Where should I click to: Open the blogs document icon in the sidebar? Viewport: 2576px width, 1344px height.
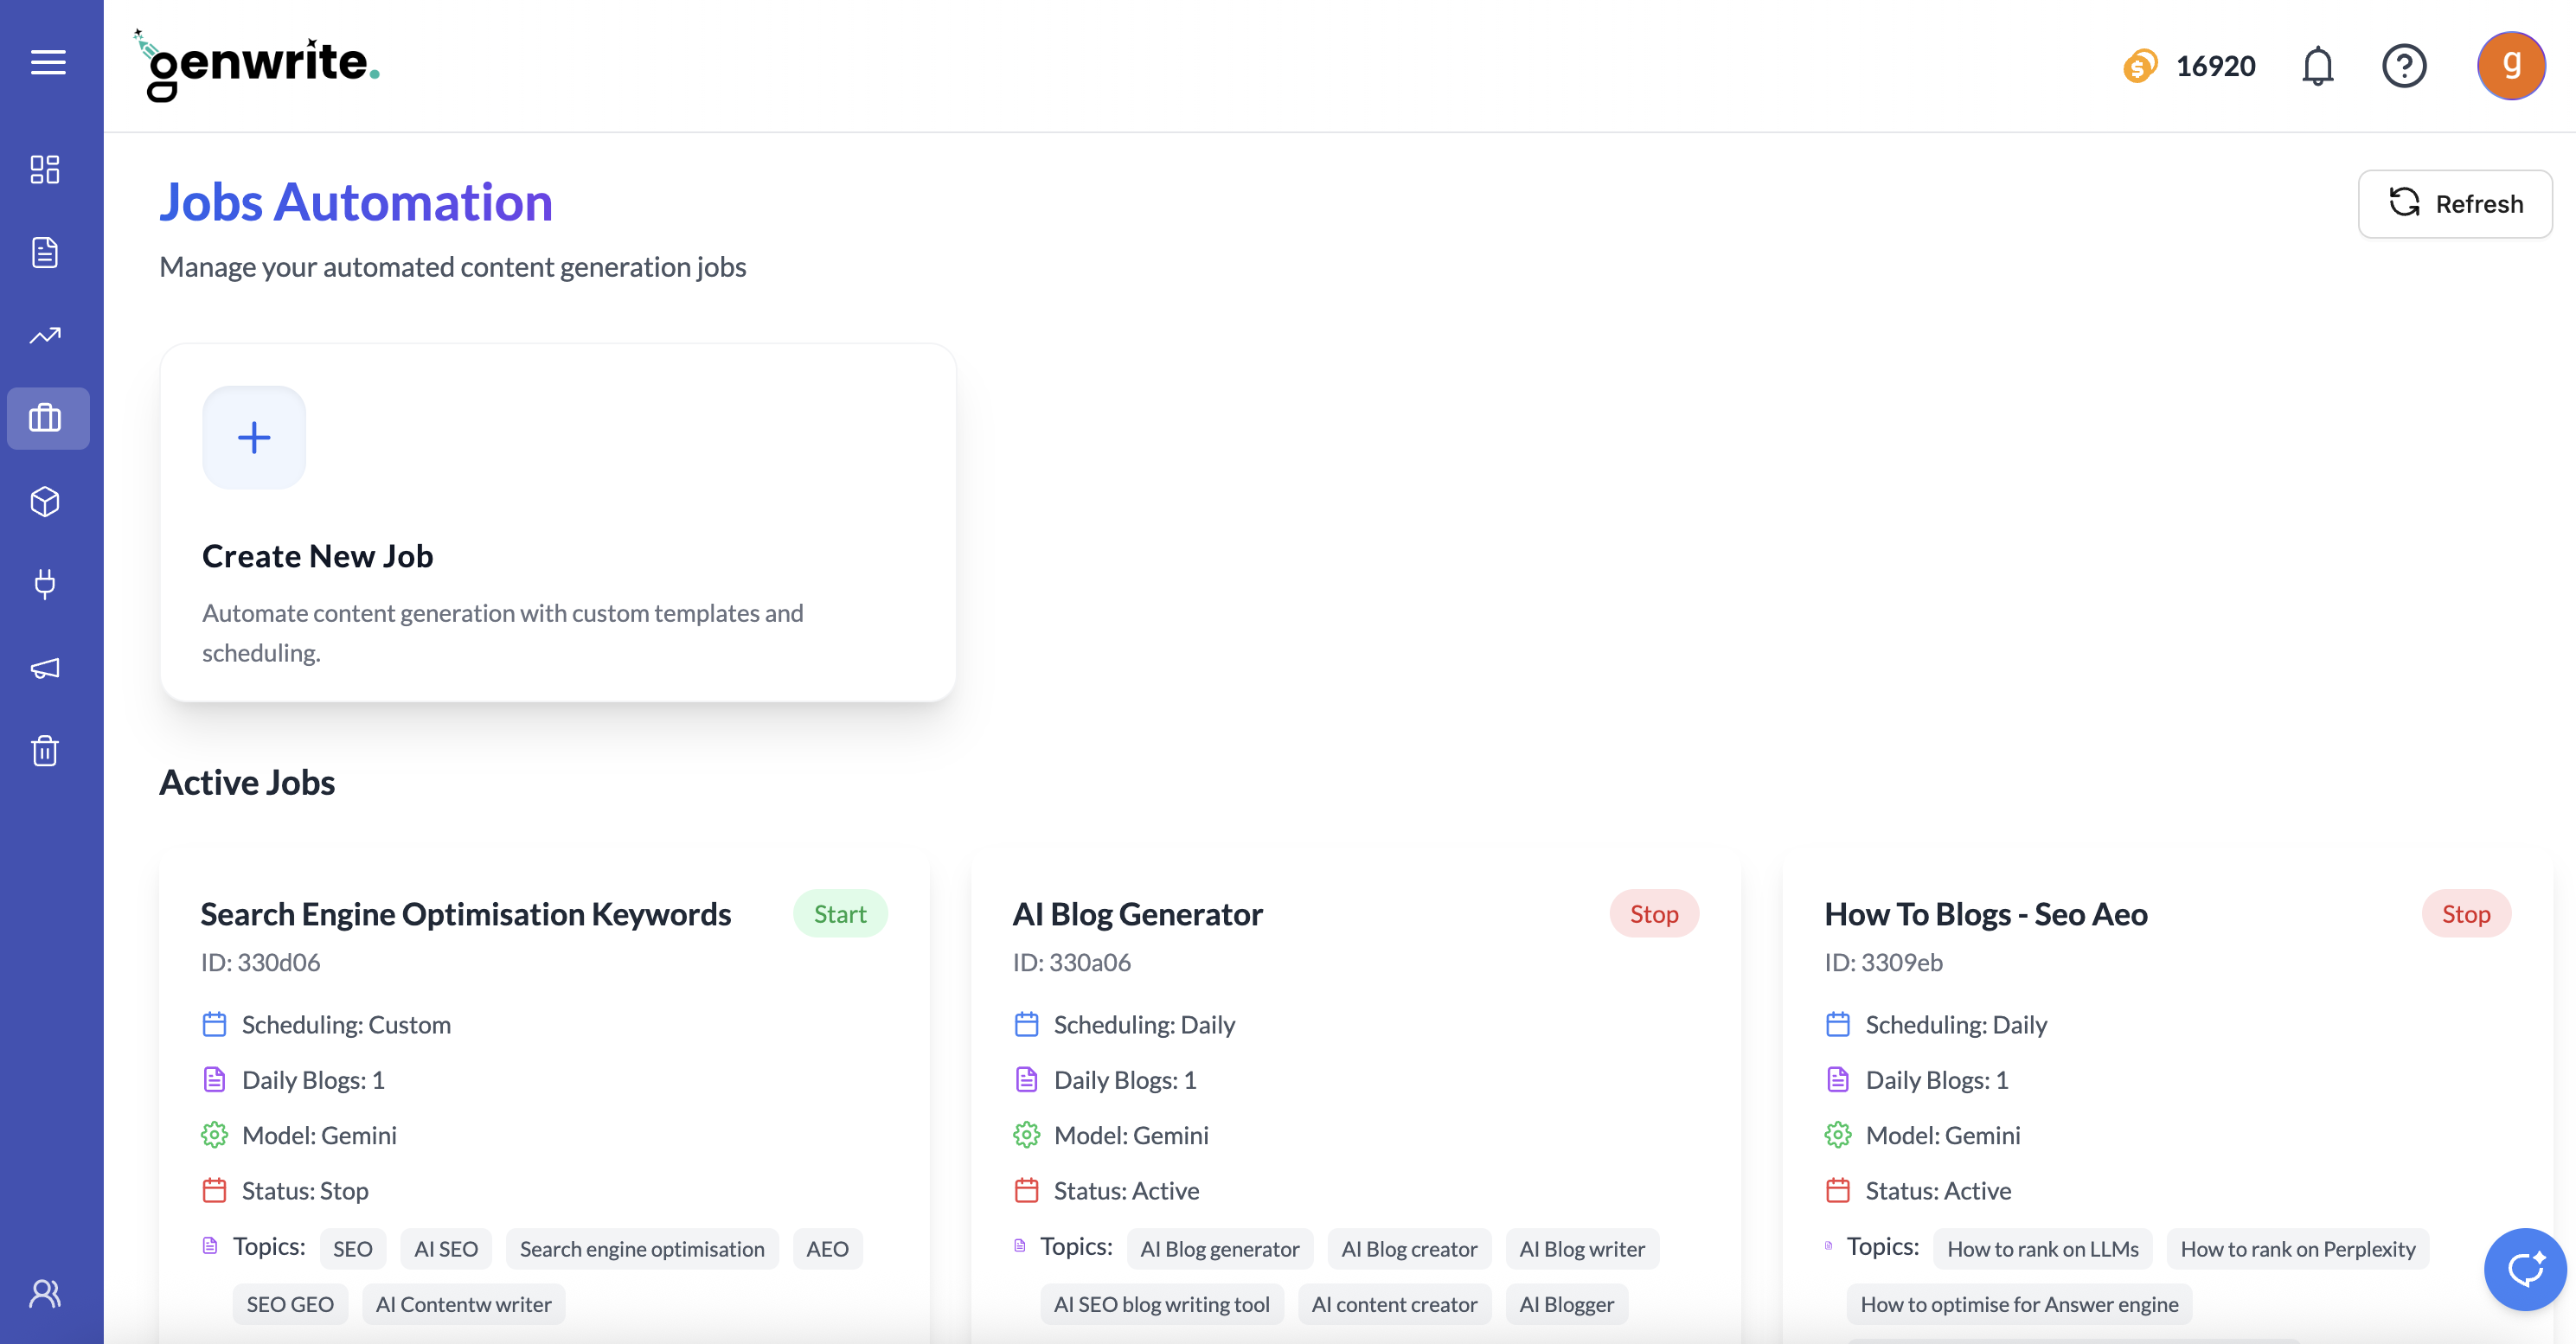[45, 252]
